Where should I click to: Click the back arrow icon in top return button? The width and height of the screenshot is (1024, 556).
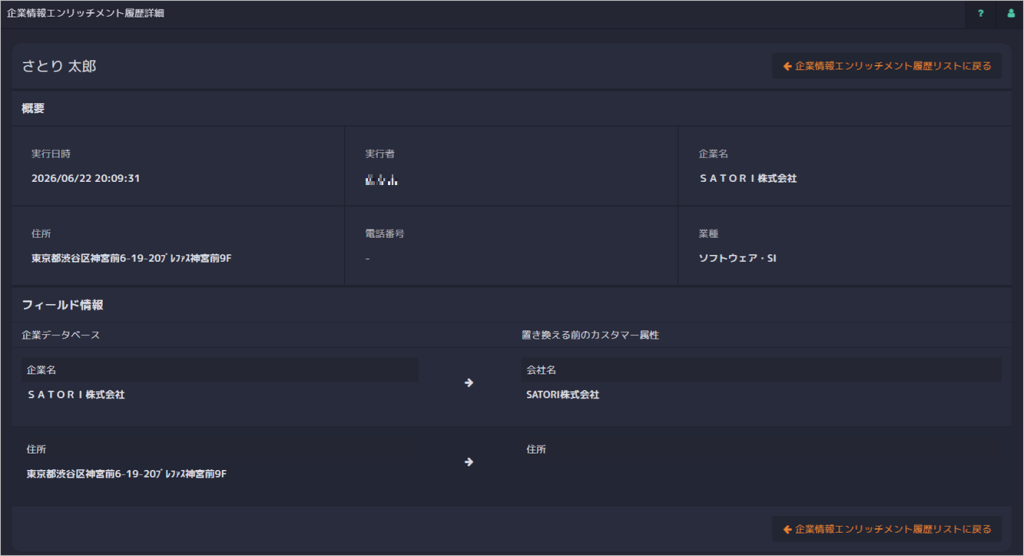(787, 66)
